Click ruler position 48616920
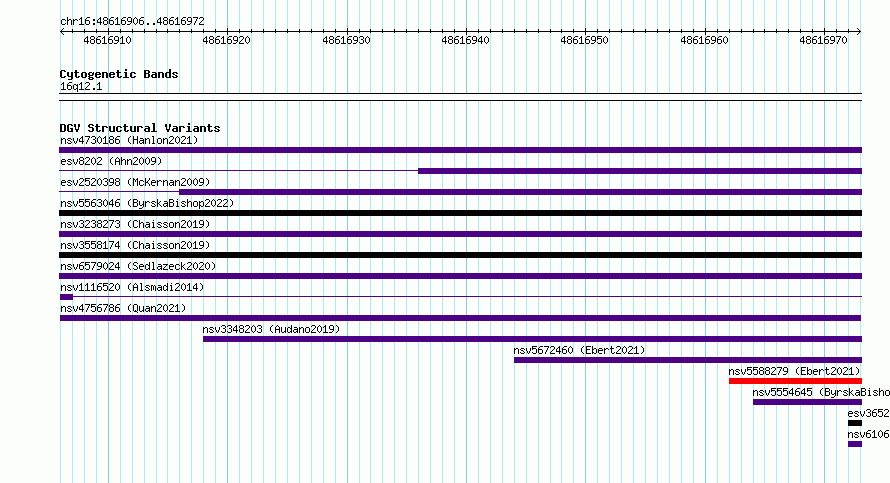 coord(226,40)
